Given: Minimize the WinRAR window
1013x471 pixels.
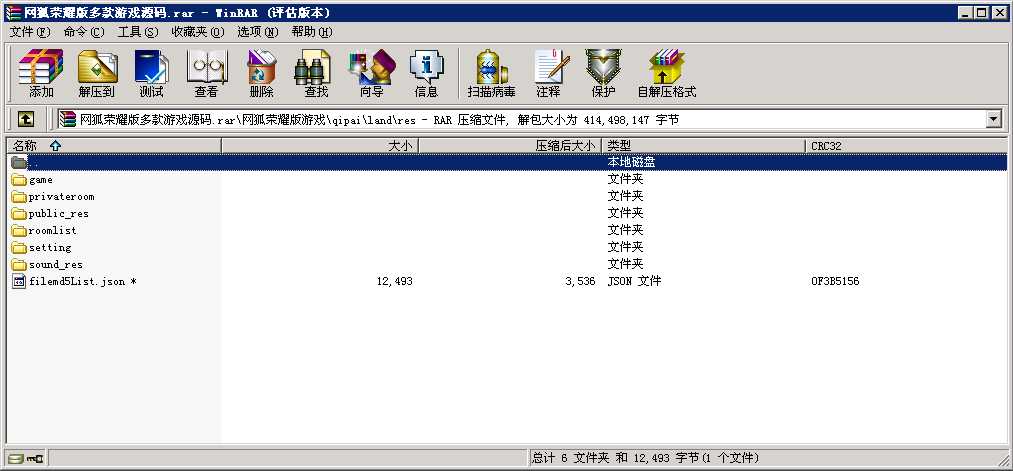Looking at the screenshot, I should [966, 13].
